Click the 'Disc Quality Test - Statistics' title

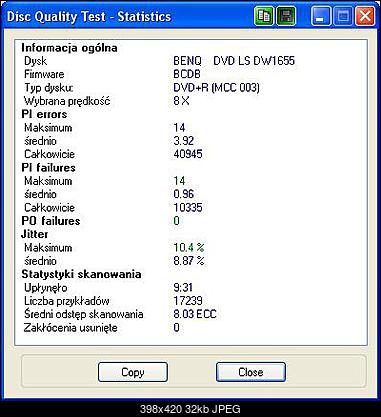click(89, 17)
